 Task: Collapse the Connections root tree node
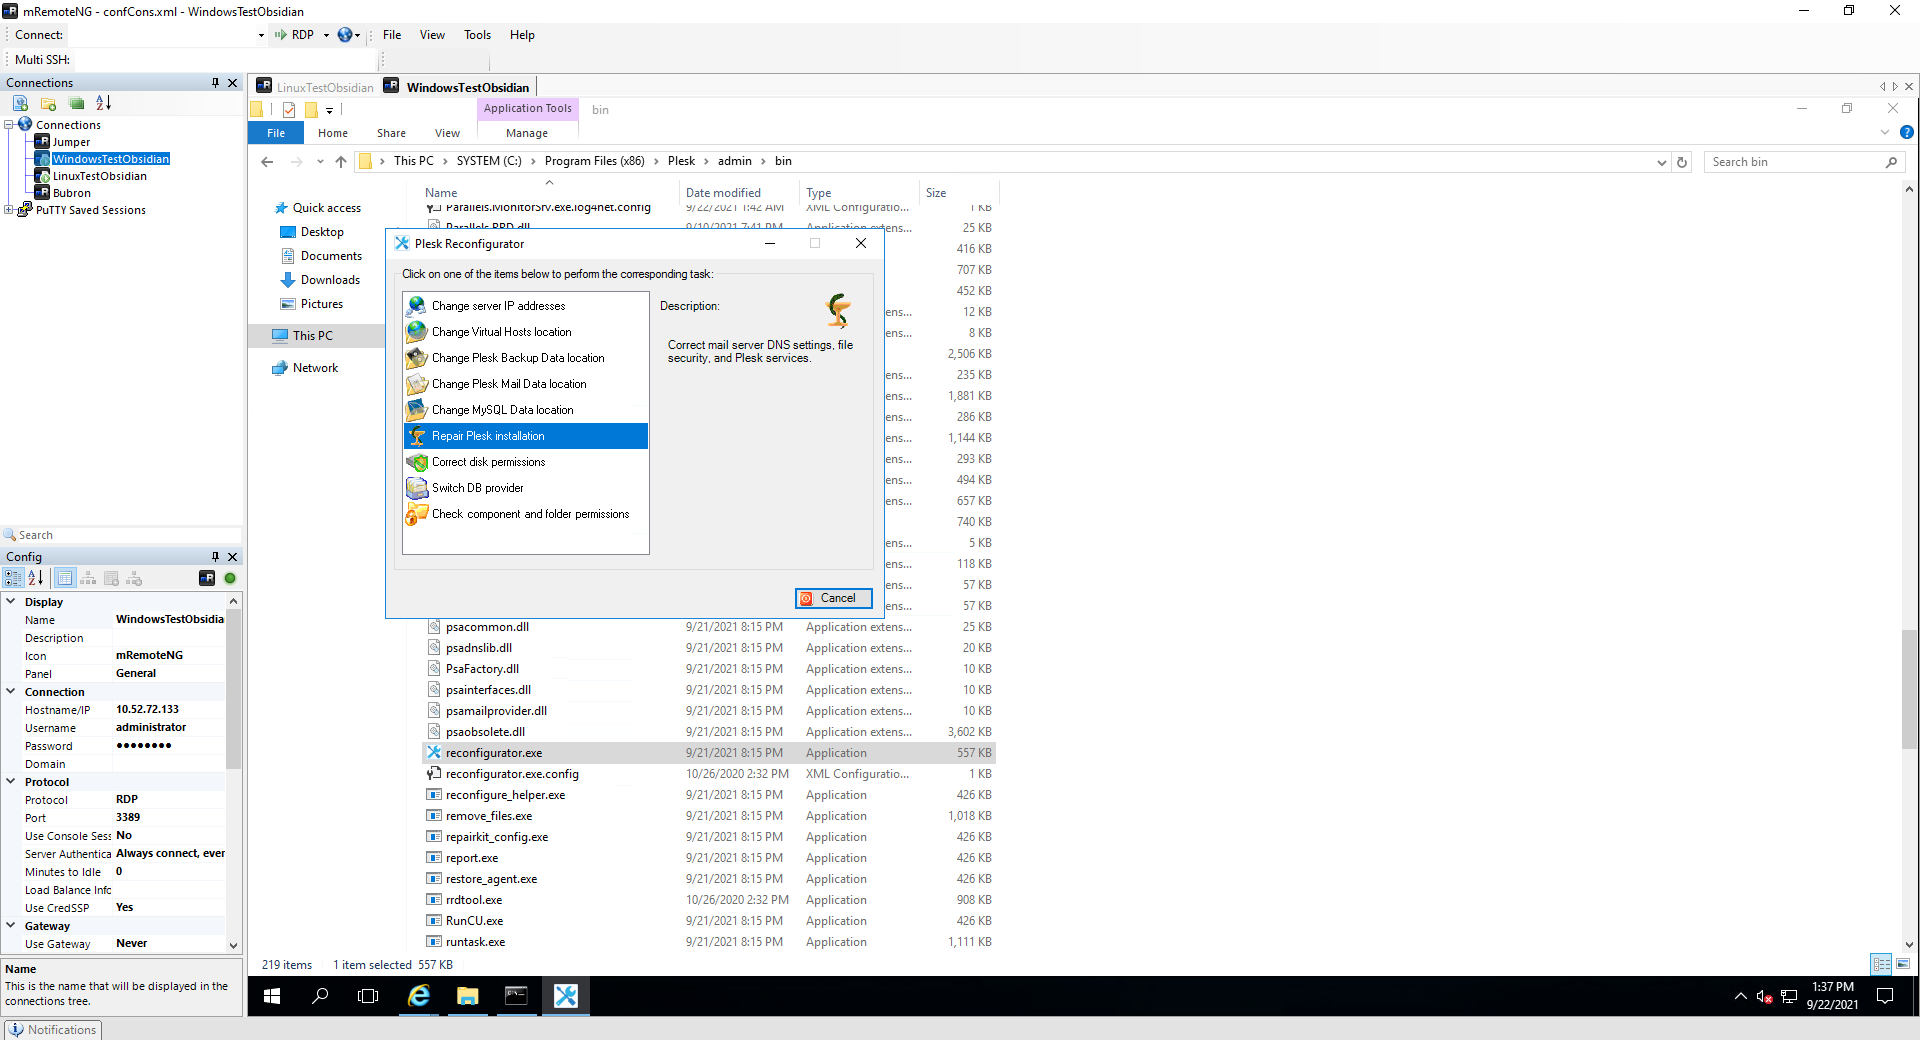pyautogui.click(x=9, y=125)
